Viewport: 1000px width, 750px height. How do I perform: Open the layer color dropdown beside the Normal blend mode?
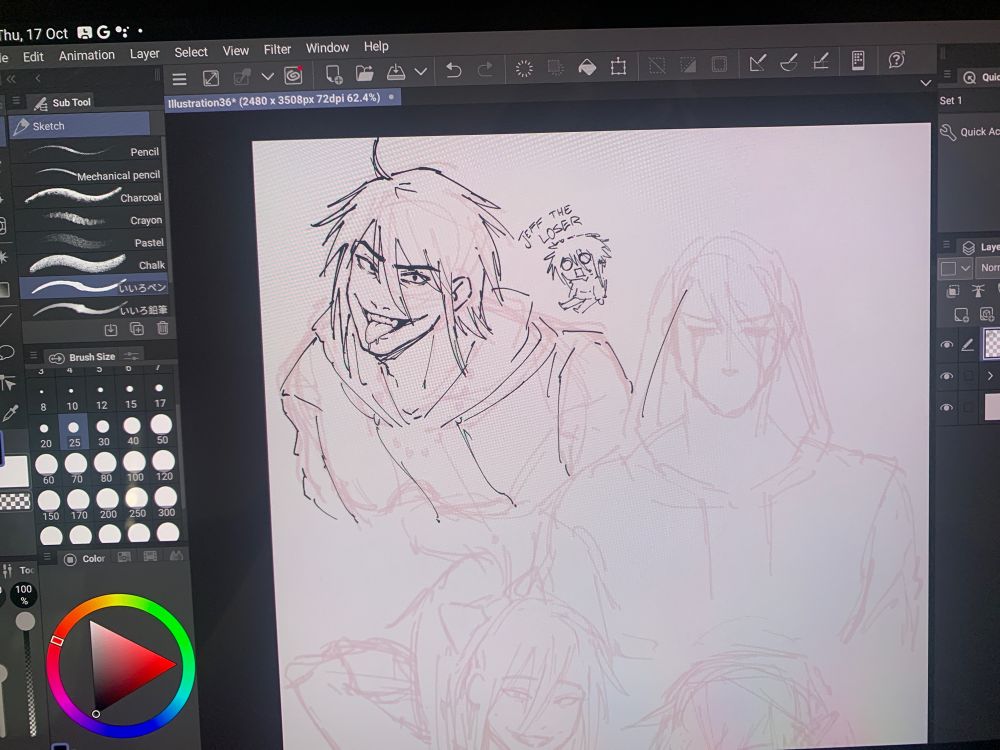point(965,268)
